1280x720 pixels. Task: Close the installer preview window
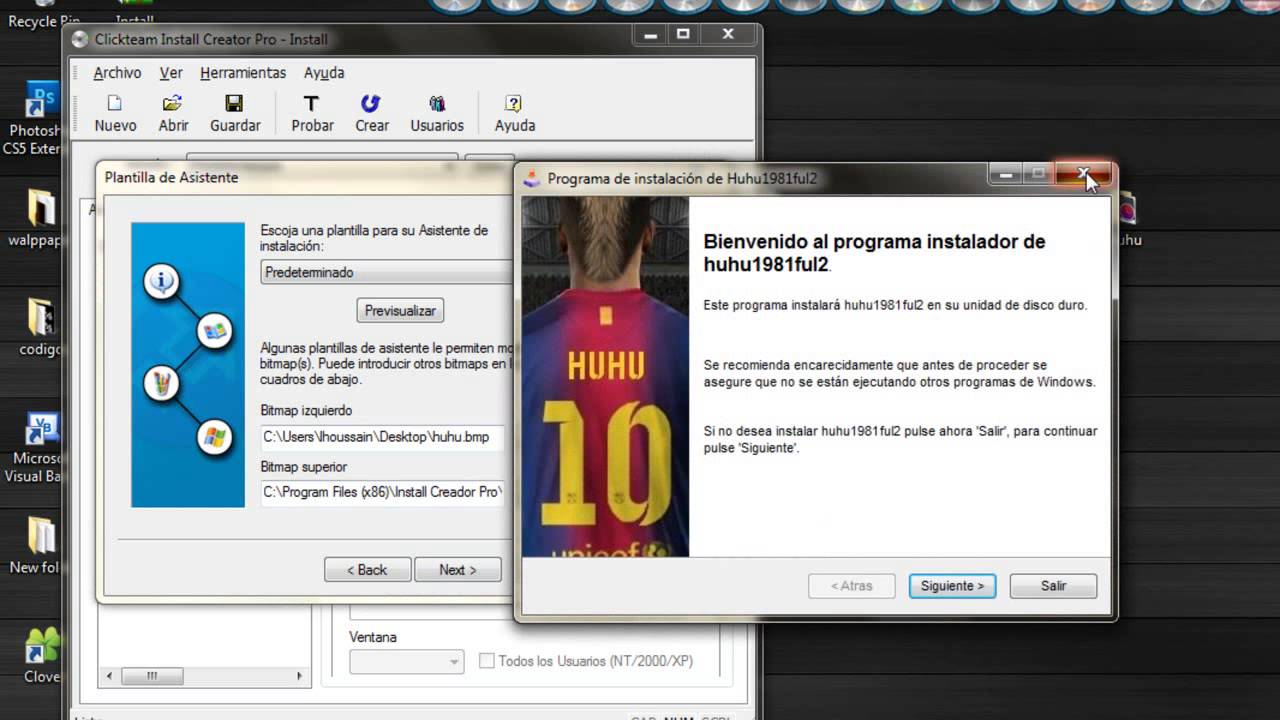tap(1085, 175)
